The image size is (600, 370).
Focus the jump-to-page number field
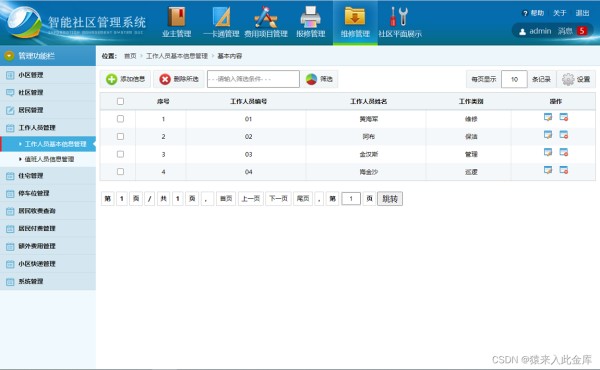pos(351,199)
